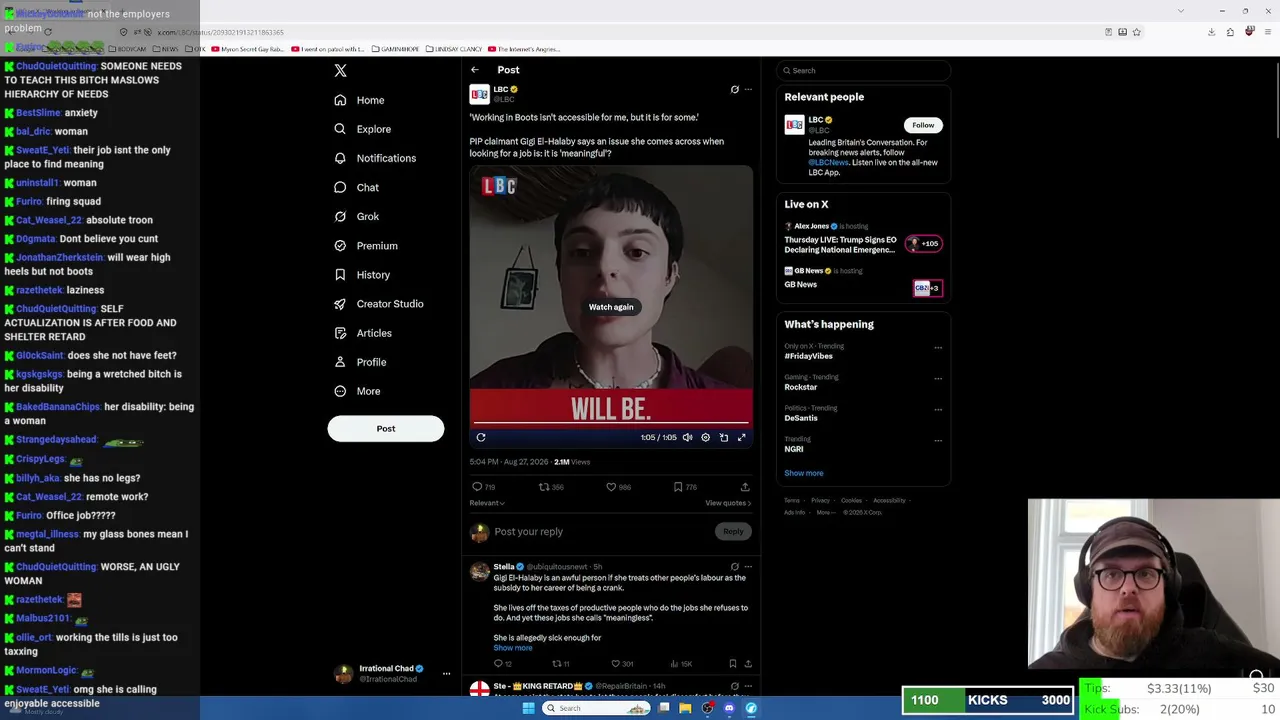Image resolution: width=1280 pixels, height=720 pixels.
Task: Open the more options on LBC's post
Action: coord(748,90)
